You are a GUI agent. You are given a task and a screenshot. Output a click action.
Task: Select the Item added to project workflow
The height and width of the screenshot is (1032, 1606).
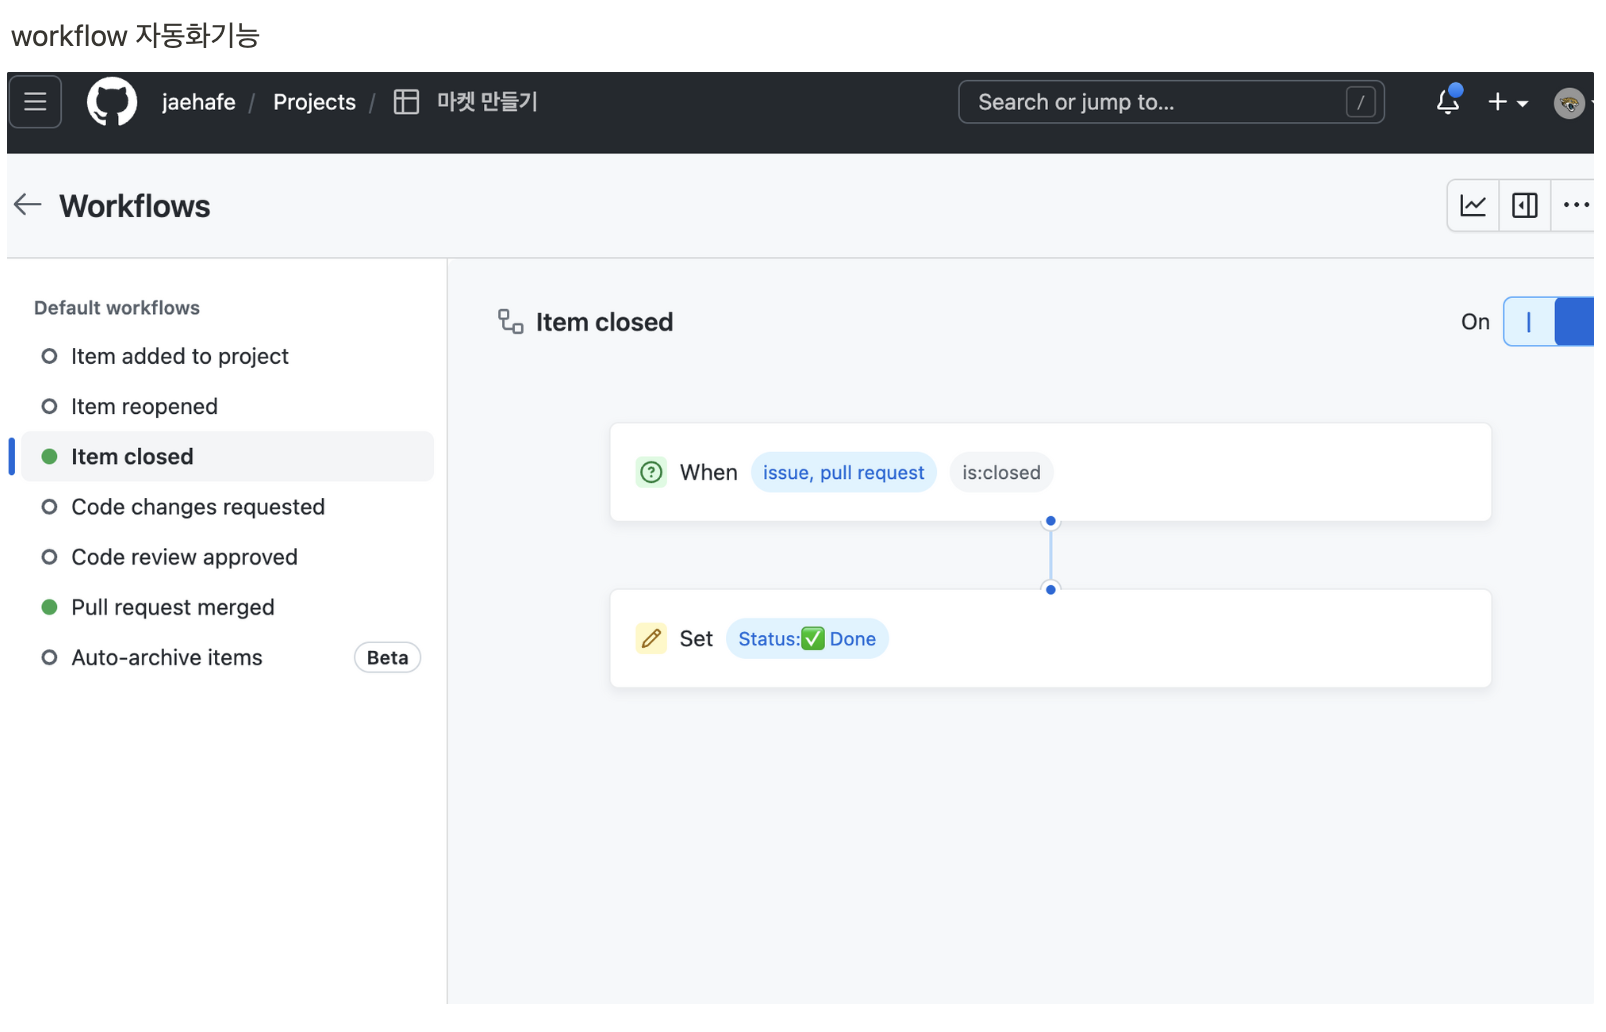[x=180, y=357]
